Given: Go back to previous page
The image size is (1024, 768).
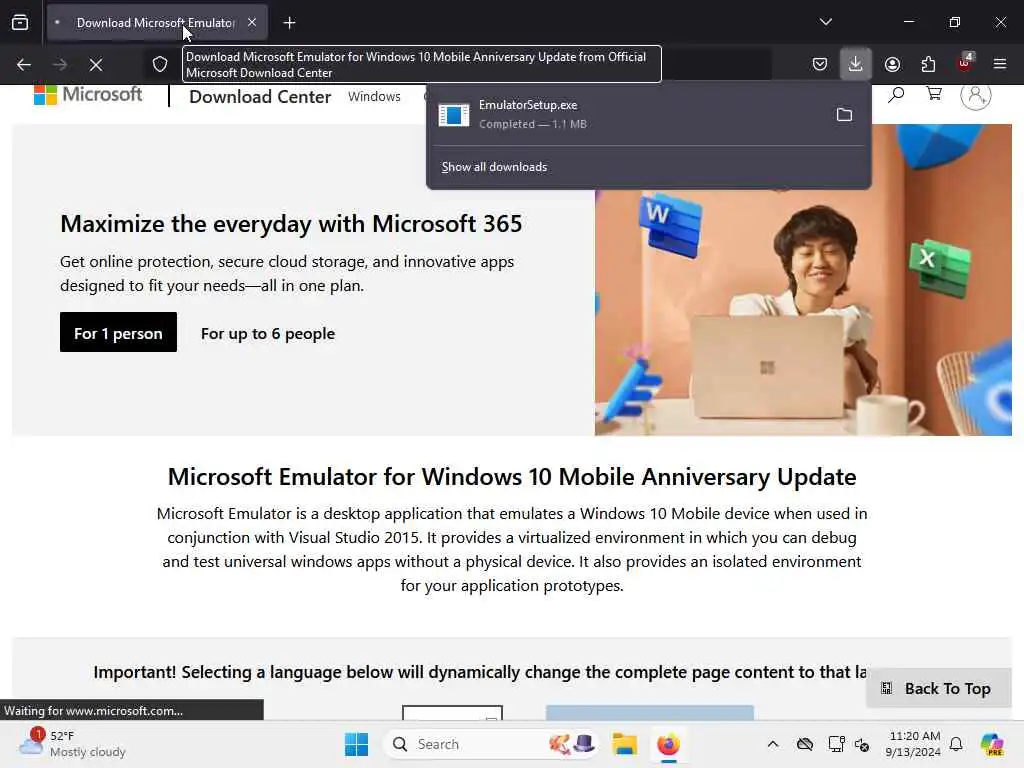Looking at the screenshot, I should coord(24,65).
